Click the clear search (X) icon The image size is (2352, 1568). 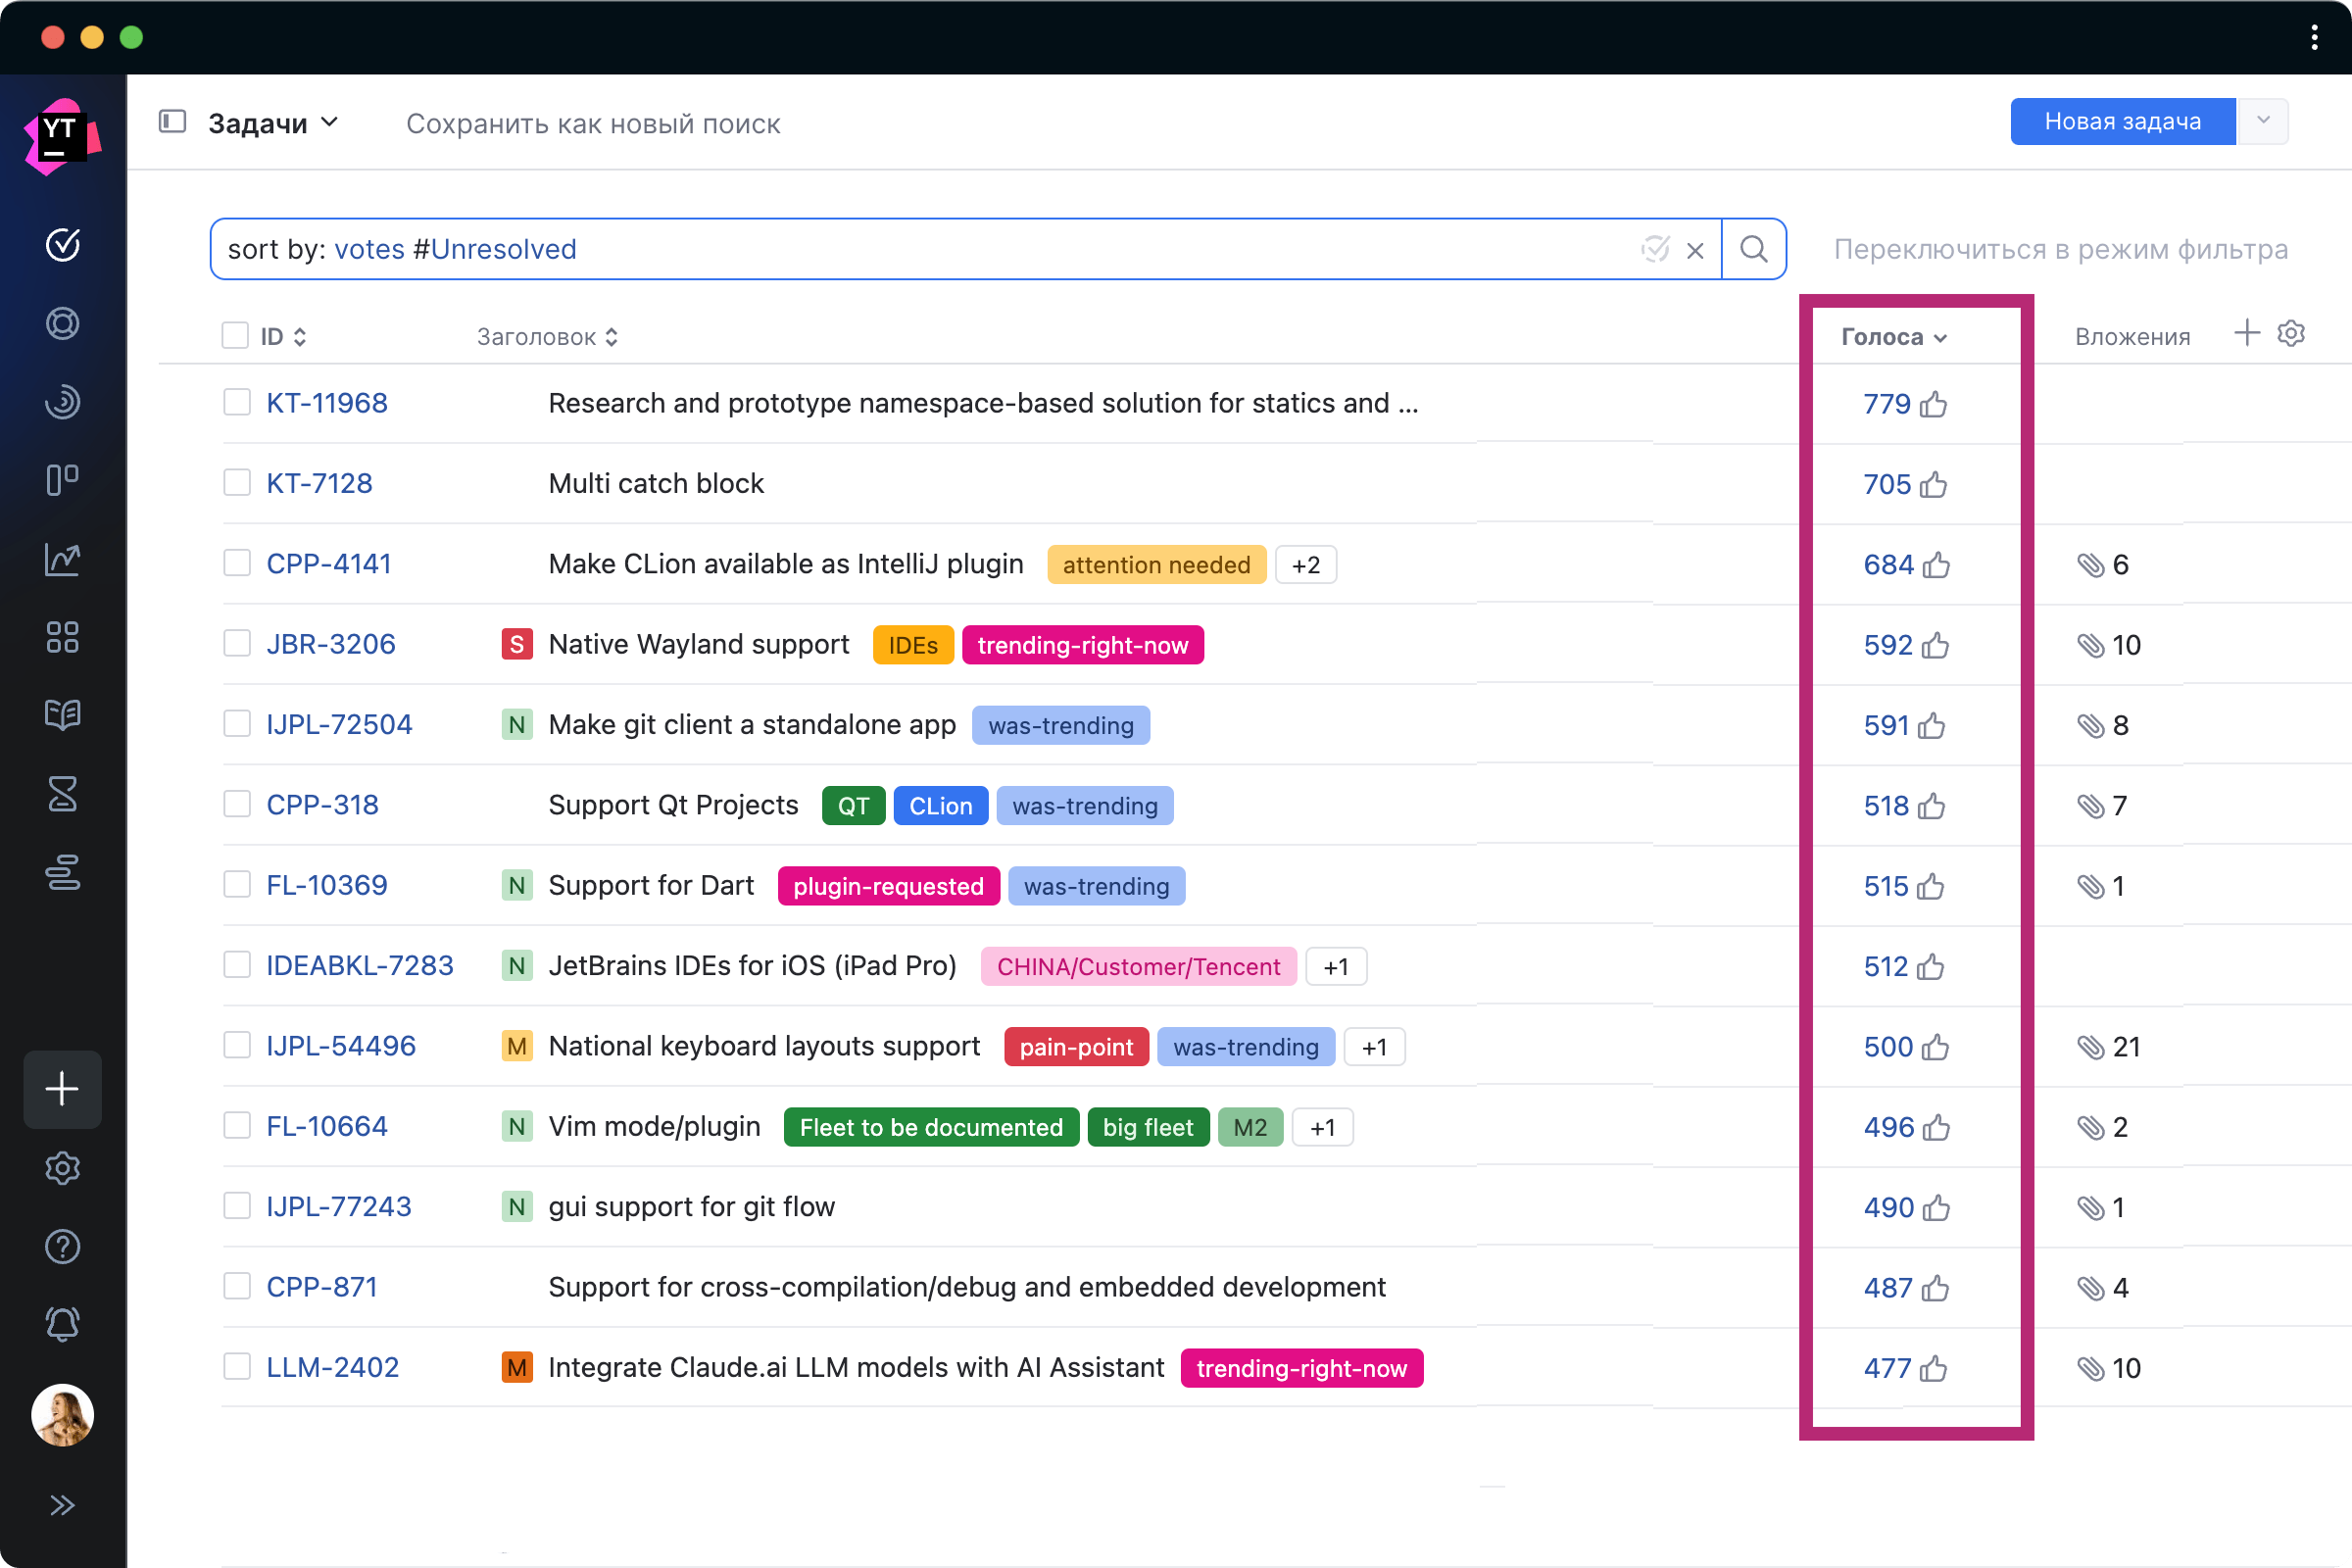click(x=1694, y=249)
